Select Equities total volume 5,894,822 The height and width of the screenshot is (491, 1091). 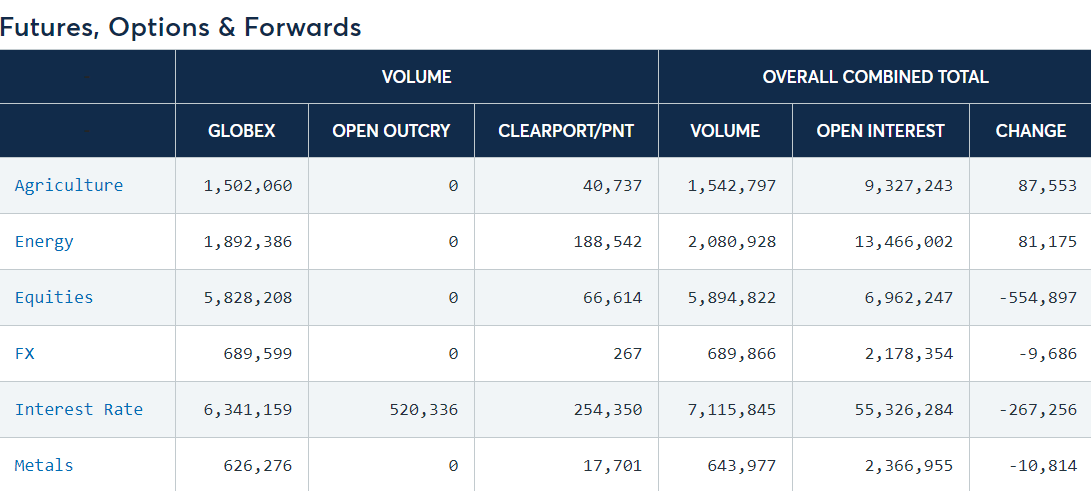coord(731,298)
